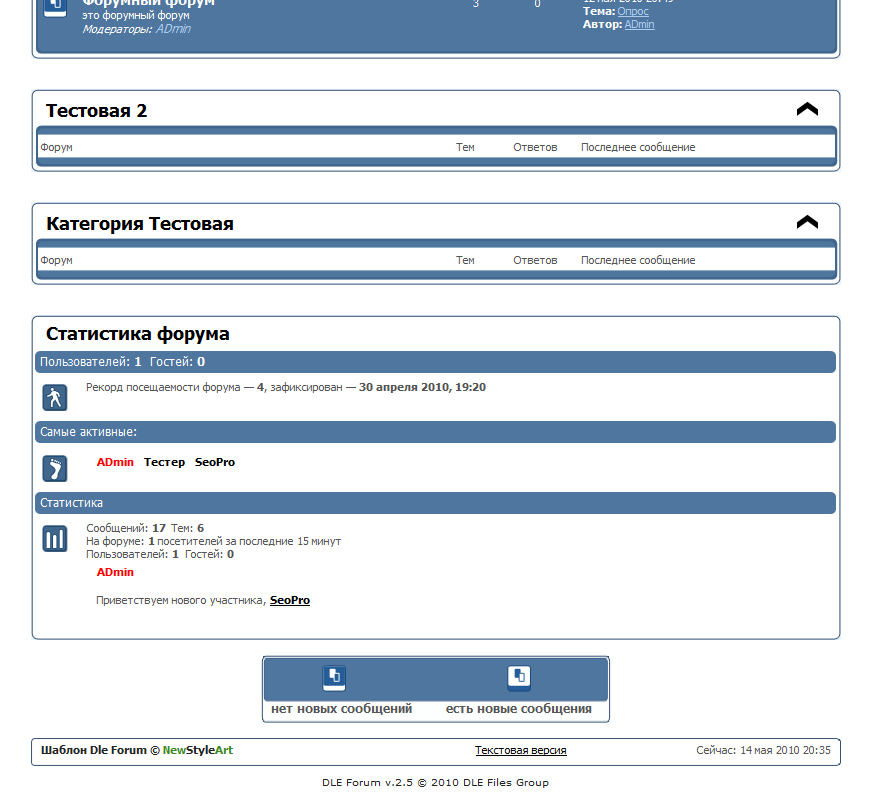Click the 'Тестовая 2' category title
Image resolution: width=881 pixels, height=797 pixels.
coord(97,111)
